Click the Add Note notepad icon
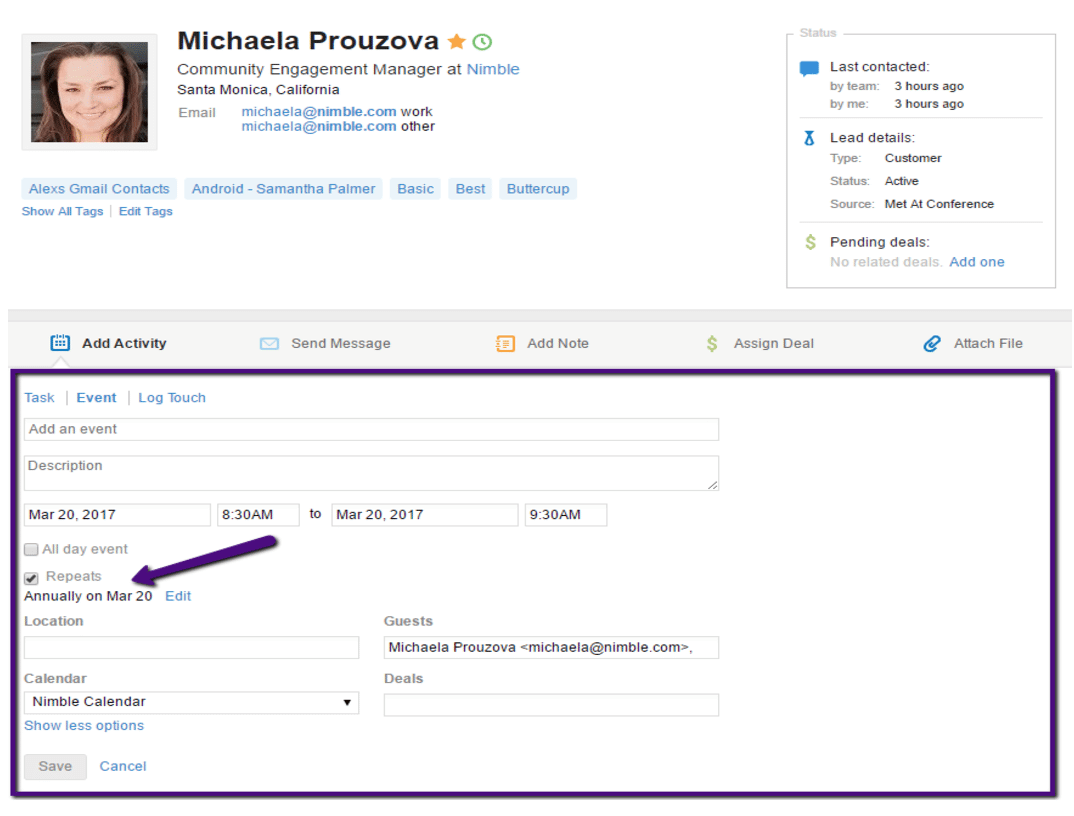Image resolution: width=1074 pixels, height=816 pixels. tap(506, 343)
